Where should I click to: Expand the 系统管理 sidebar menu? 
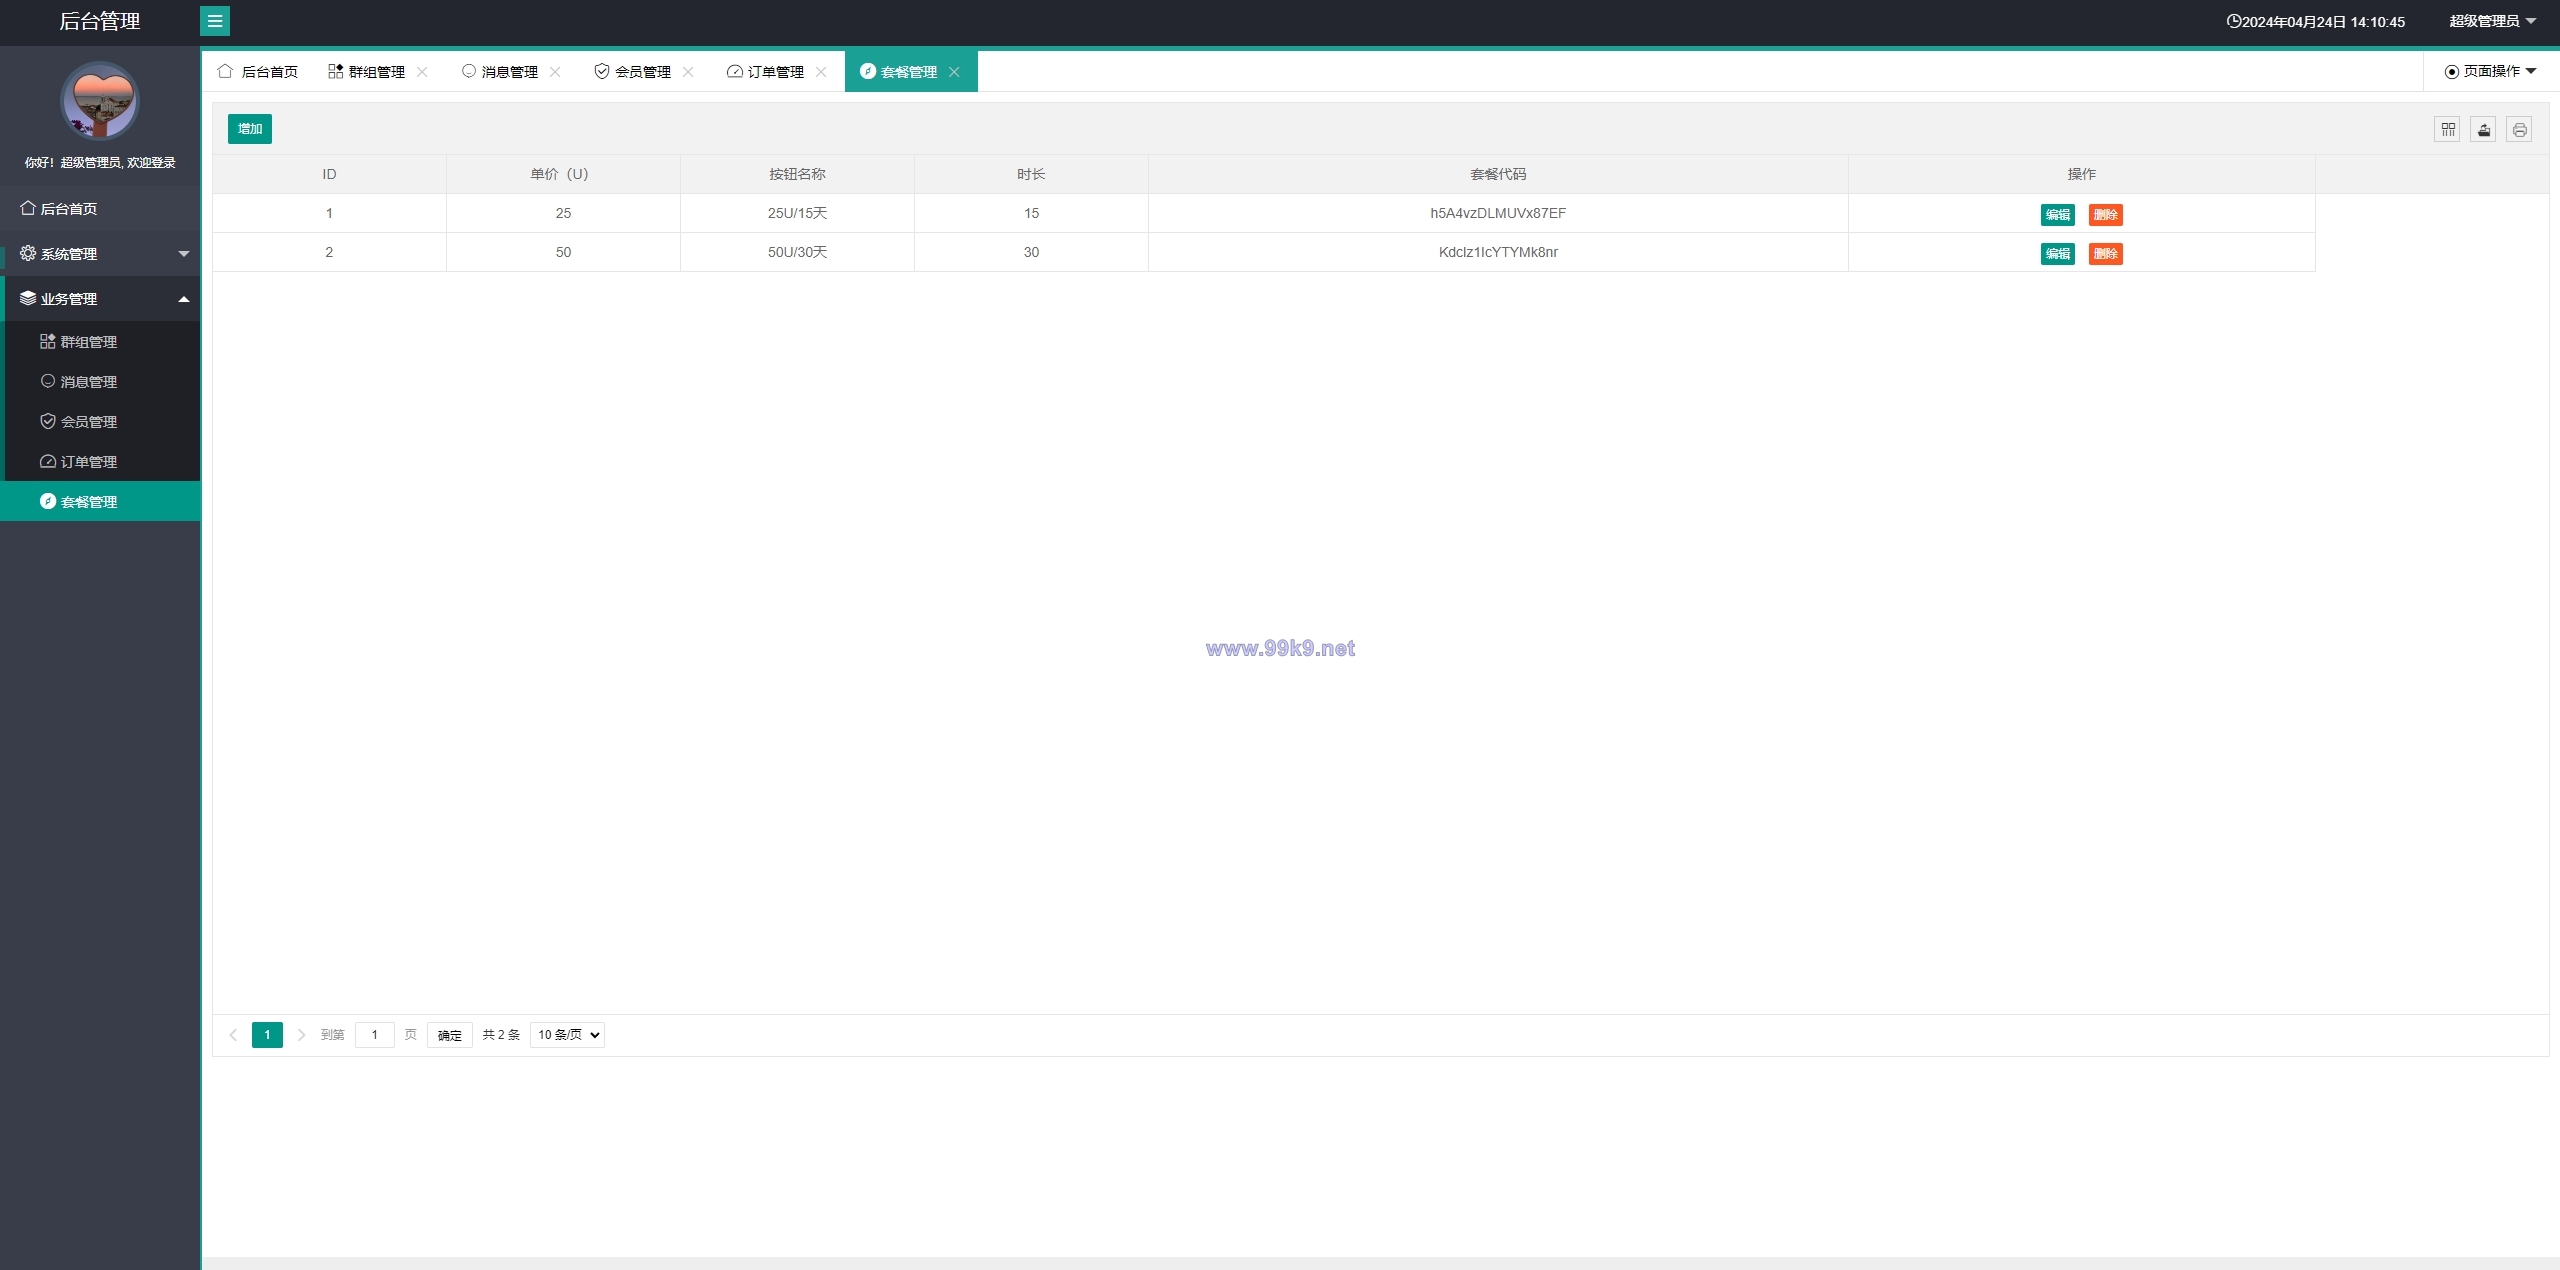coord(100,254)
